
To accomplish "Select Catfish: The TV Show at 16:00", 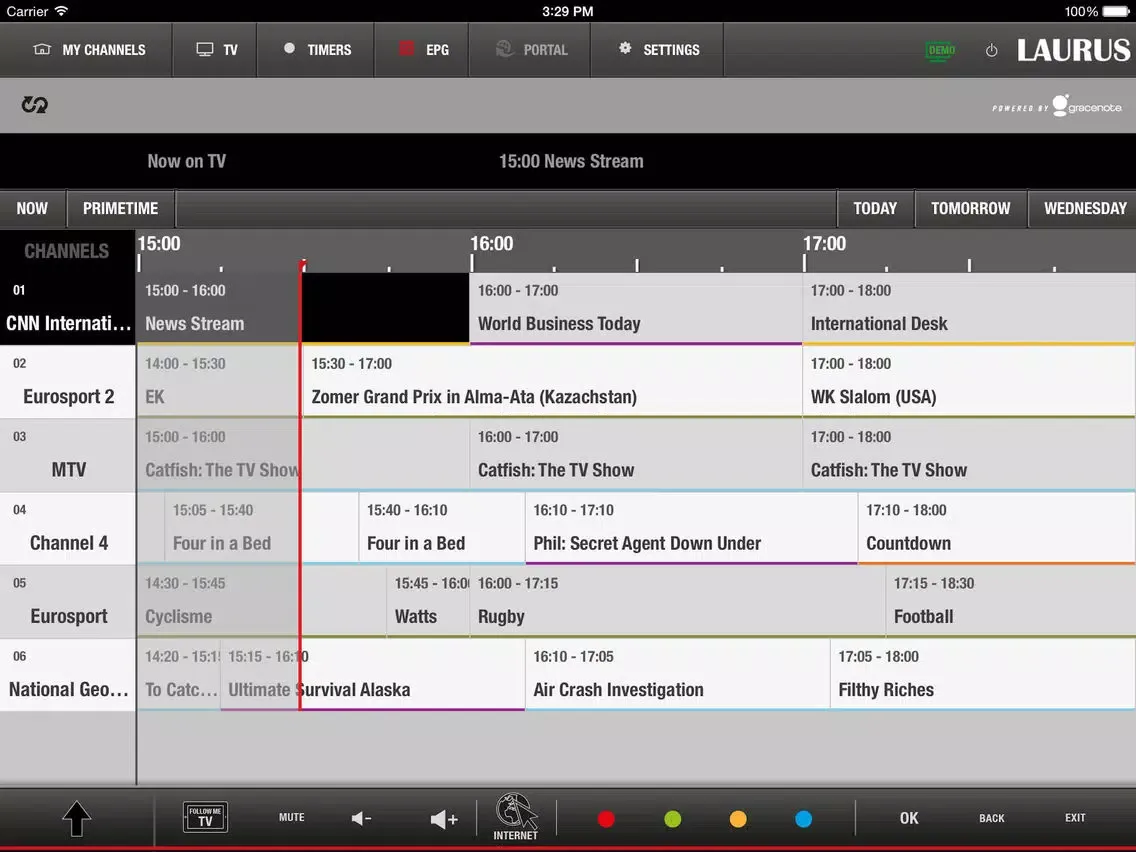I will [x=636, y=455].
